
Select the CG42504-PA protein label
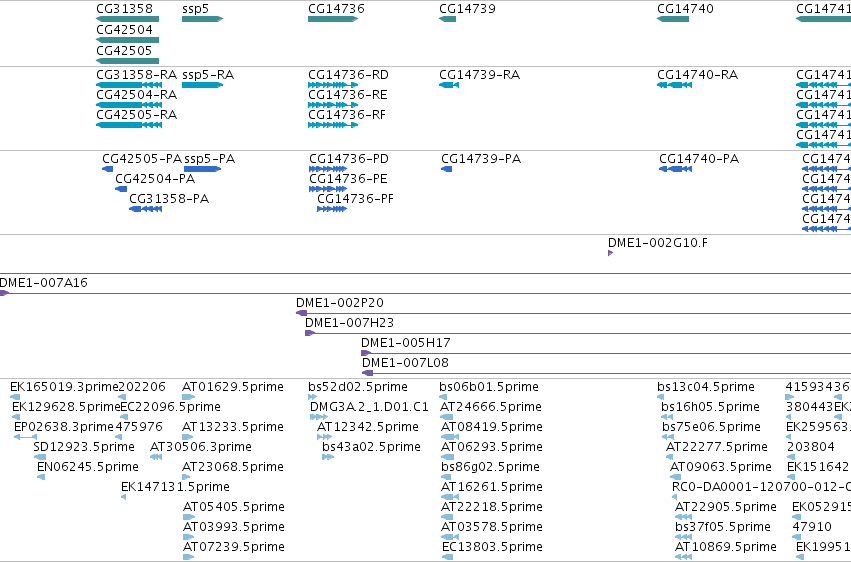coord(155,179)
